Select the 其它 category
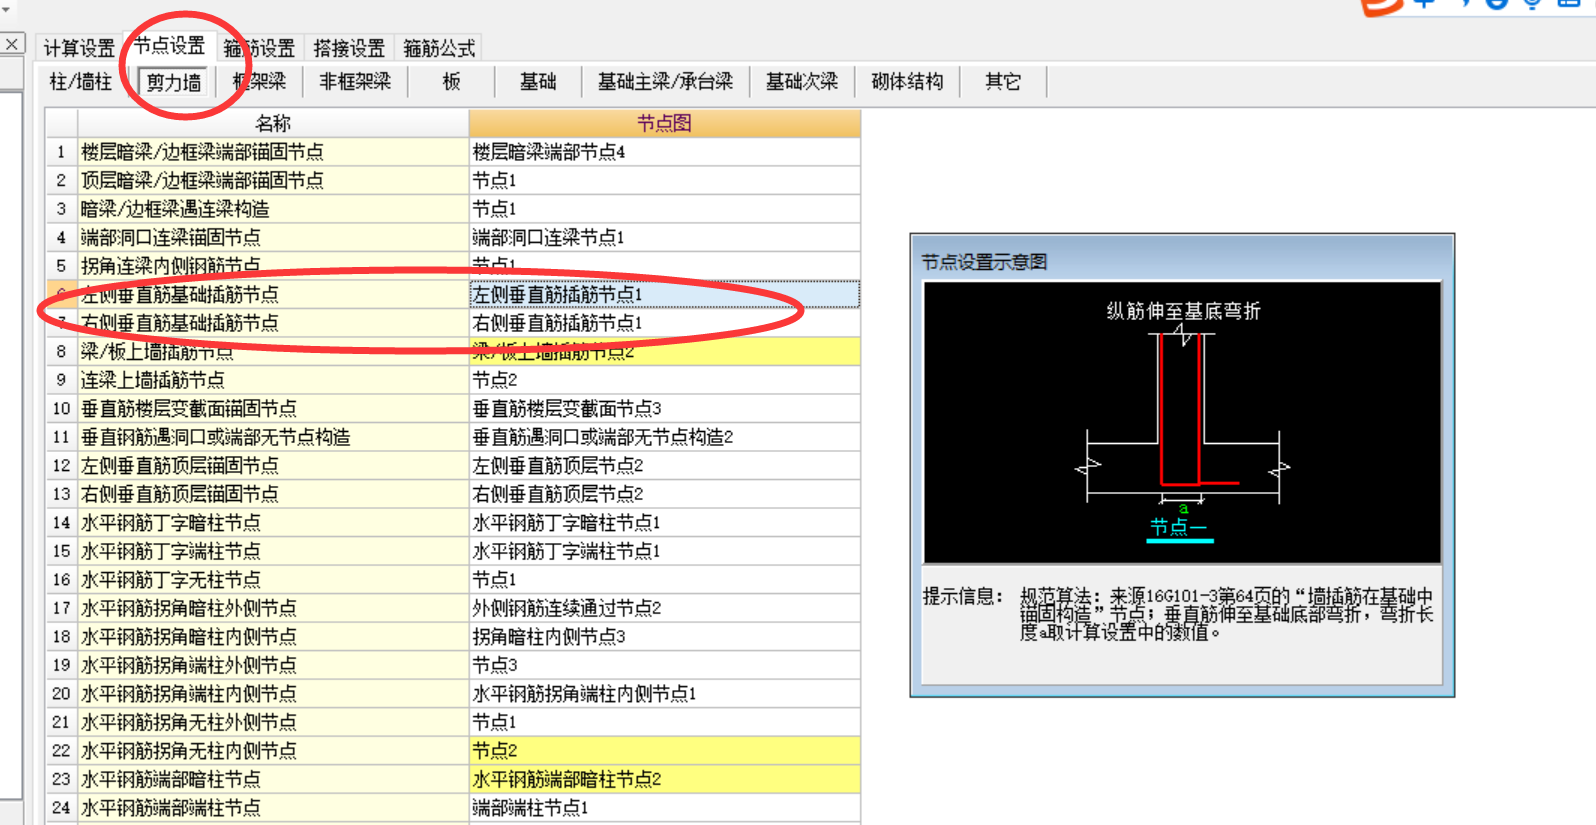Viewport: 1596px width, 825px height. (1003, 82)
